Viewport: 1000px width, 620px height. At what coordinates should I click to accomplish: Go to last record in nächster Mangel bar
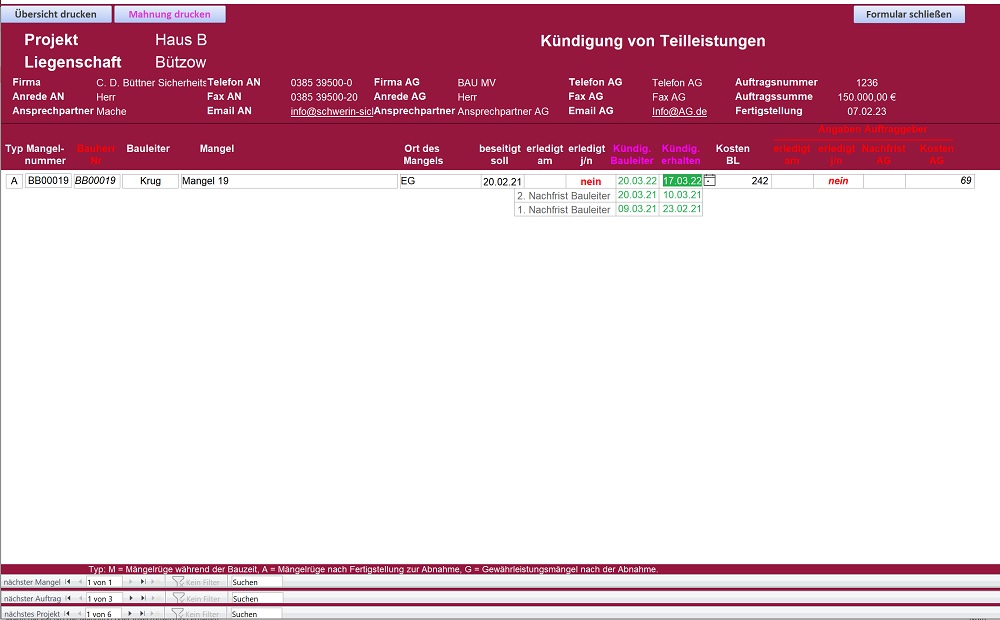pos(143,582)
